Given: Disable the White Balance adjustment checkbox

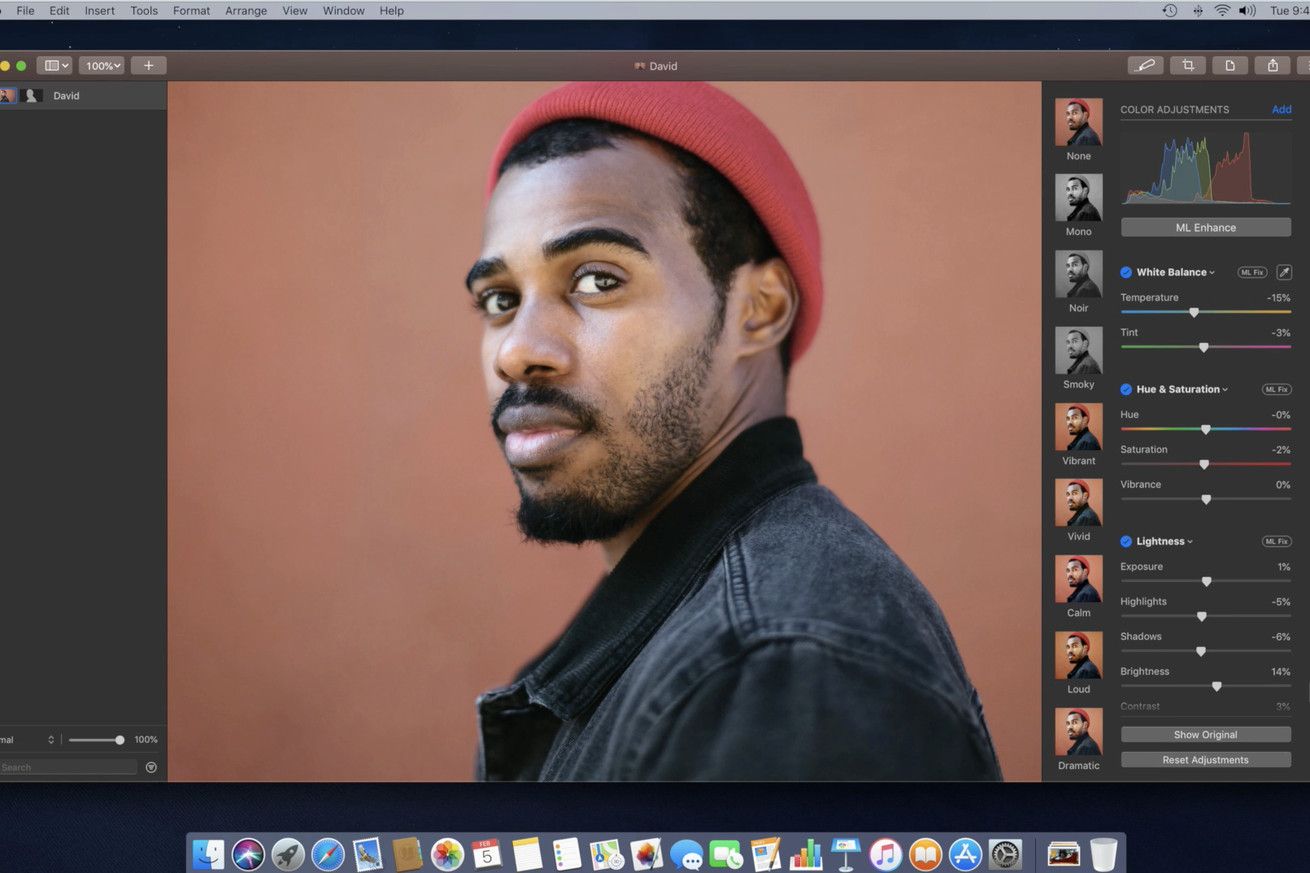Looking at the screenshot, I should click(x=1126, y=272).
